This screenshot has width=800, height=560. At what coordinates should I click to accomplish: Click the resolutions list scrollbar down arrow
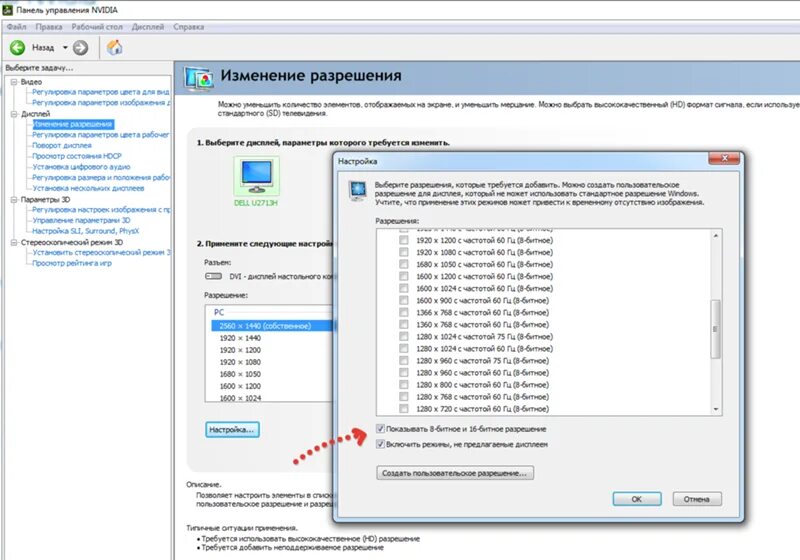click(715, 409)
